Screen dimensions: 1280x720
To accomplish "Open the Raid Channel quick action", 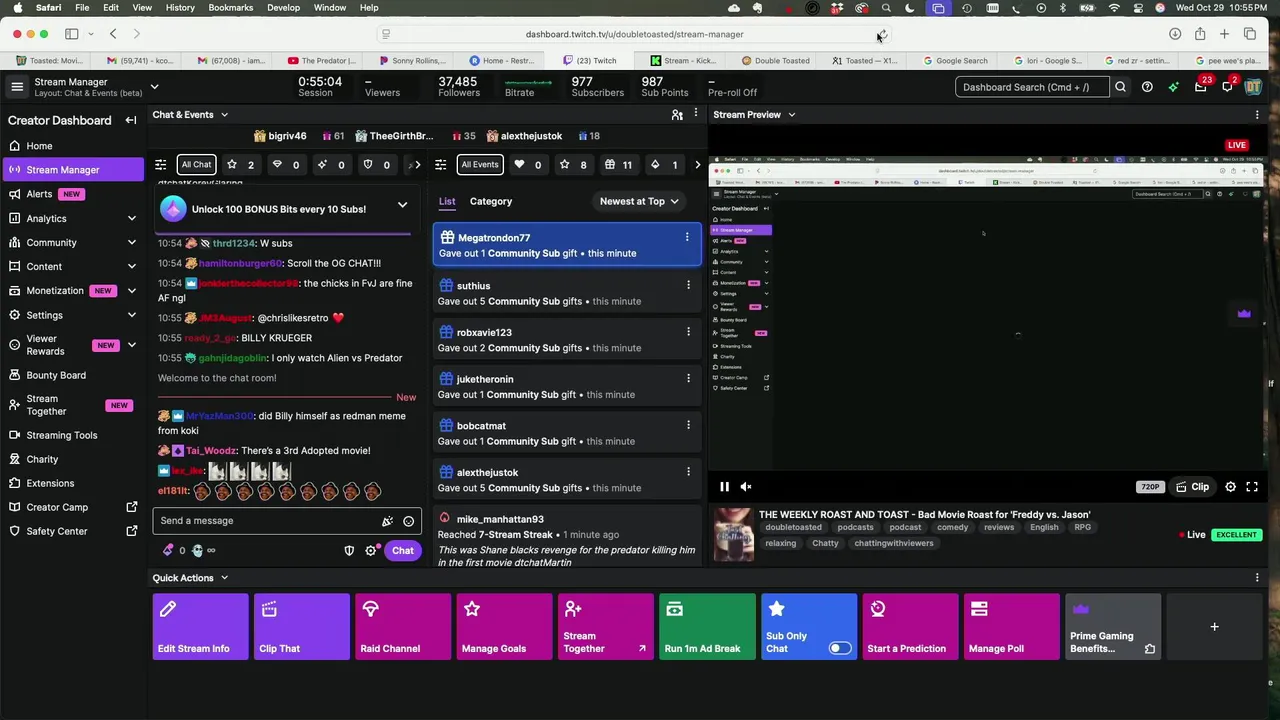I will tap(403, 627).
